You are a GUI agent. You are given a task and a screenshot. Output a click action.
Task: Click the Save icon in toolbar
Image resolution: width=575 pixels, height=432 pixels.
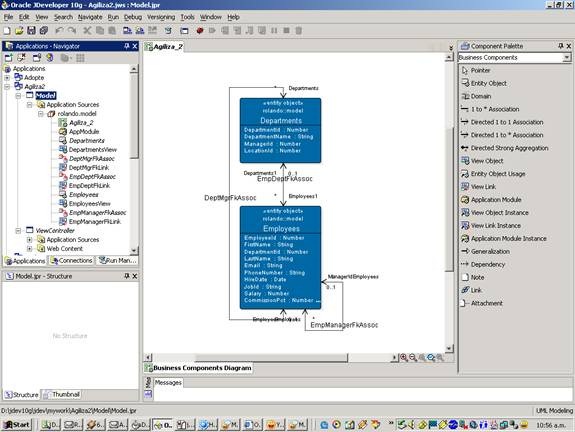(x=32, y=30)
